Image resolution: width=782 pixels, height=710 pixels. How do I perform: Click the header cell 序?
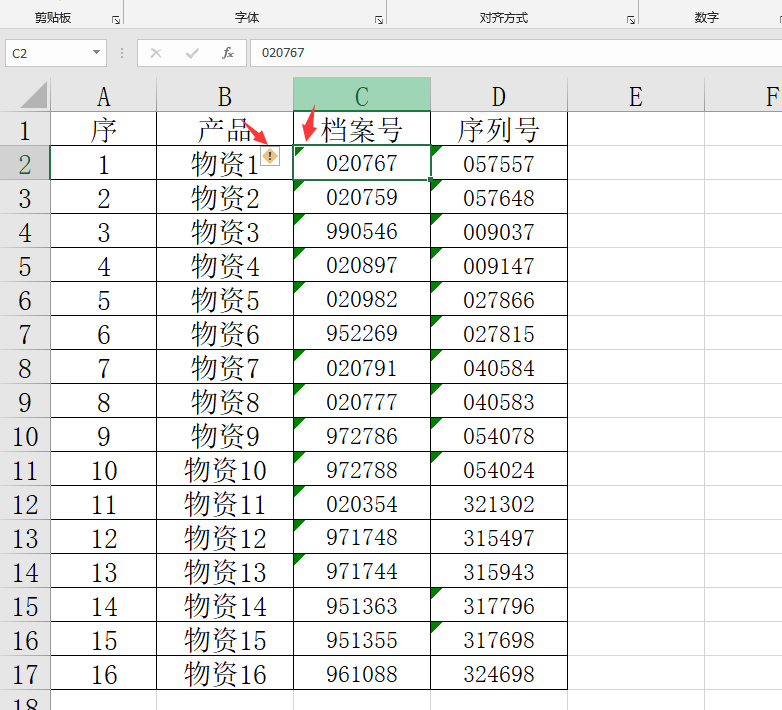103,129
